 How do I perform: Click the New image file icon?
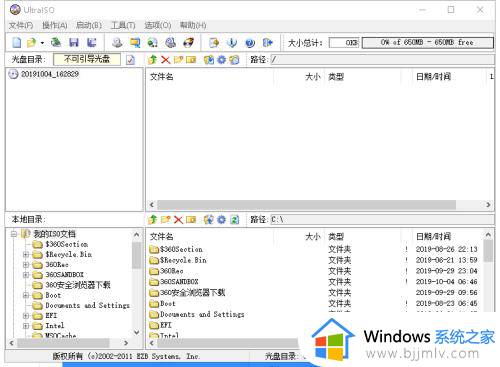[x=17, y=43]
